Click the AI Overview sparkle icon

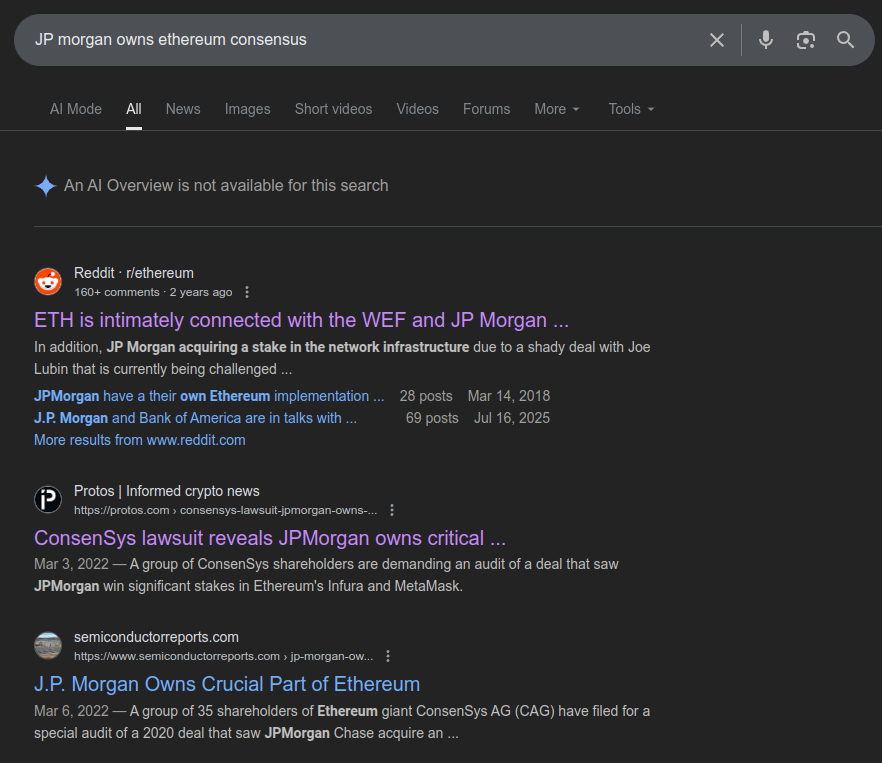[x=46, y=186]
